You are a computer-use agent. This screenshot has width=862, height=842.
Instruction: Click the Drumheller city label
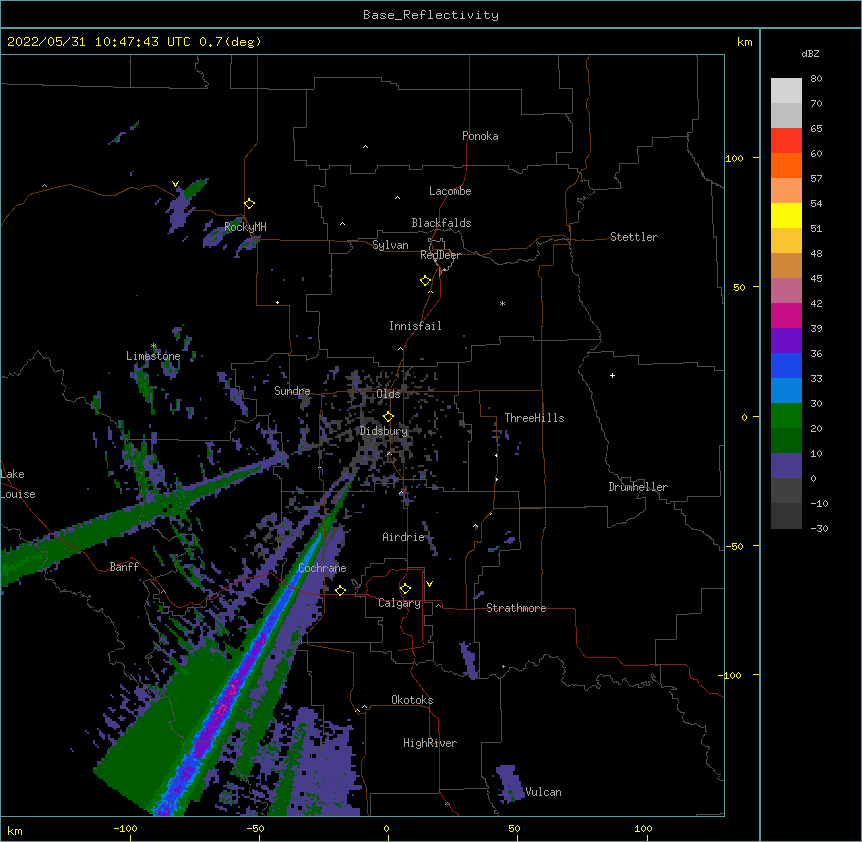[x=638, y=487]
